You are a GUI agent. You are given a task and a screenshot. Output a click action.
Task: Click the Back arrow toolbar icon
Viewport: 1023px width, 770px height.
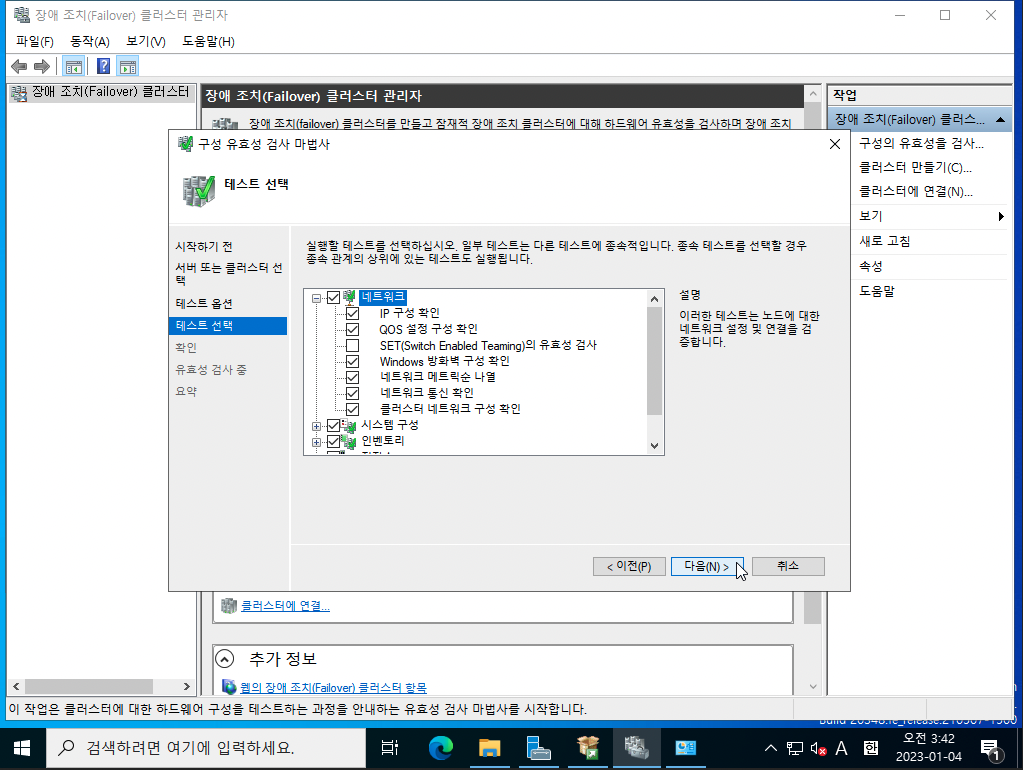tap(20, 66)
